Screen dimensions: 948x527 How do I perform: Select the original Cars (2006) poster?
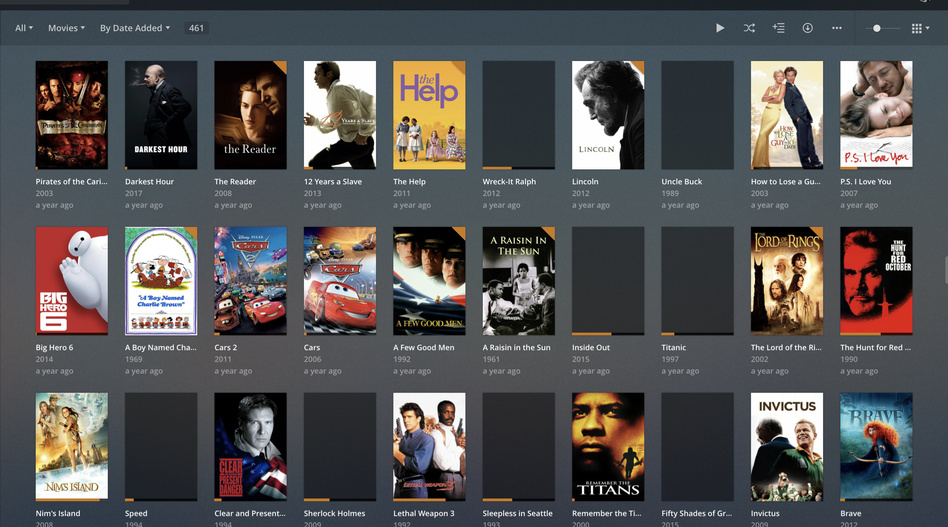point(340,281)
